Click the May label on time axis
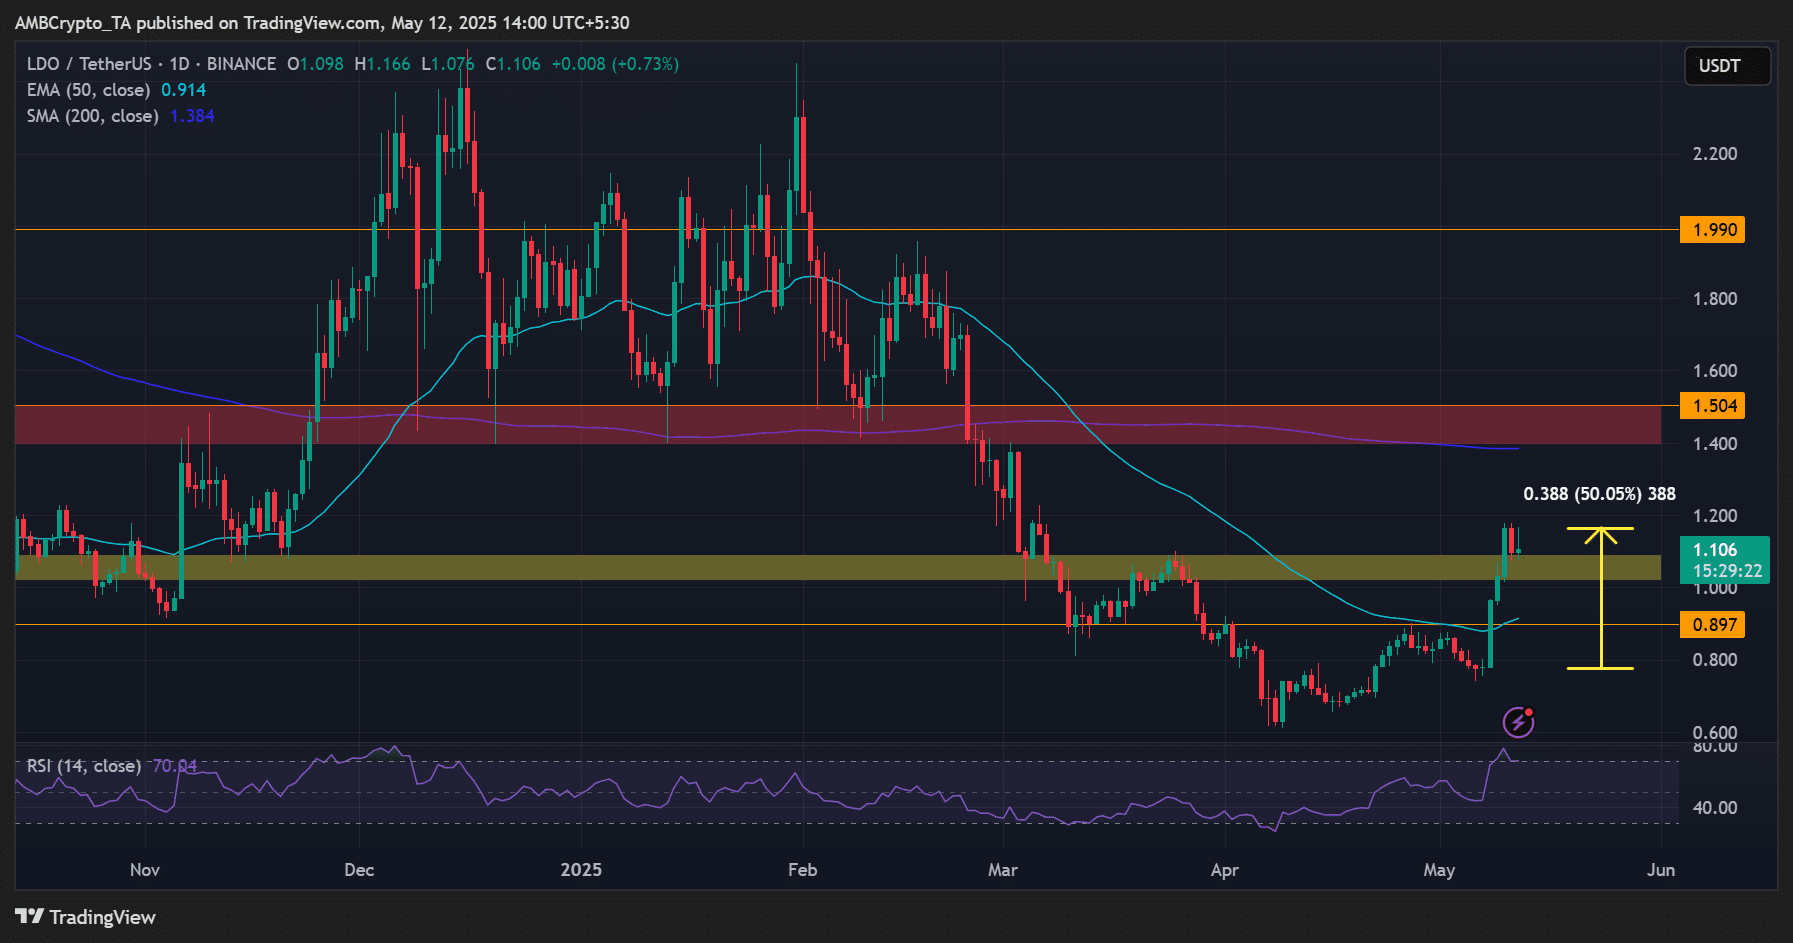1793x943 pixels. [x=1438, y=870]
